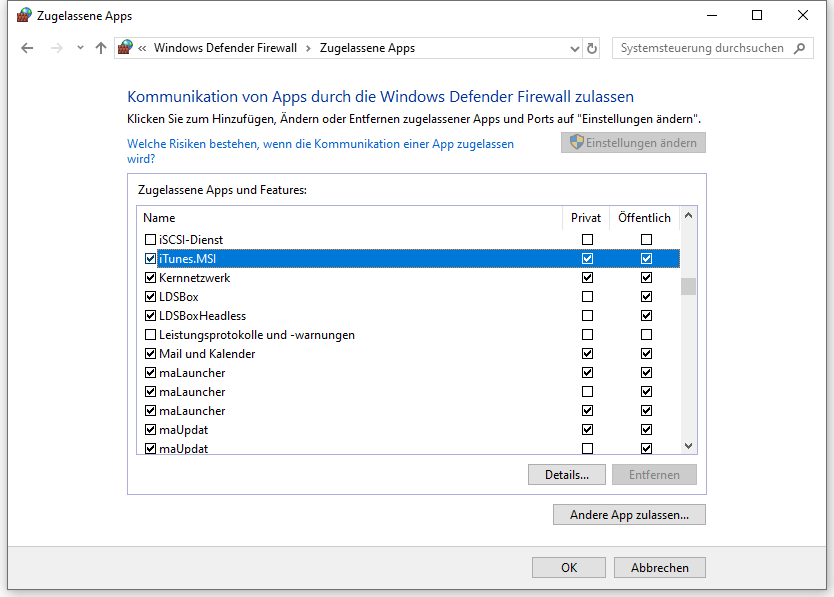This screenshot has width=834, height=597.
Task: Uncheck Privat for Mail und Kalender
Action: click(587, 353)
